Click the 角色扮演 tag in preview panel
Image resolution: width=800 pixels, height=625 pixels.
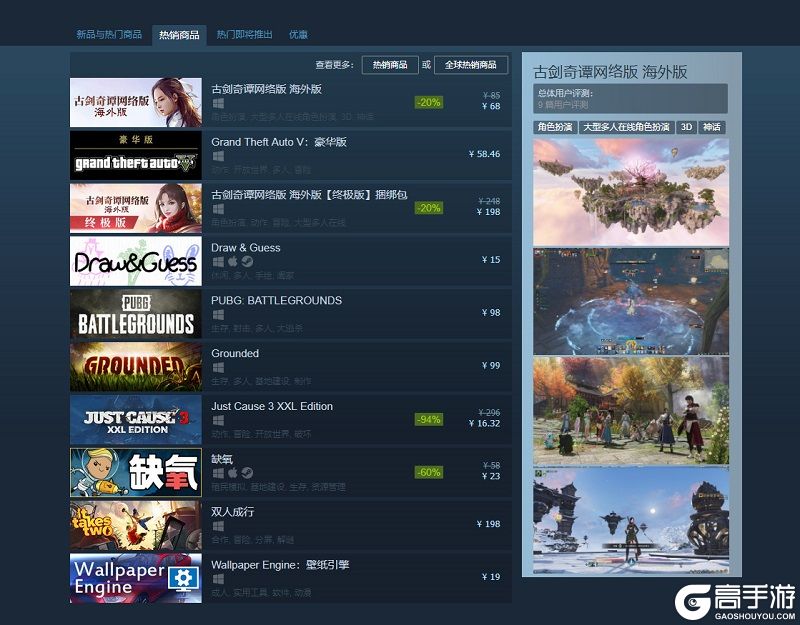click(x=555, y=127)
